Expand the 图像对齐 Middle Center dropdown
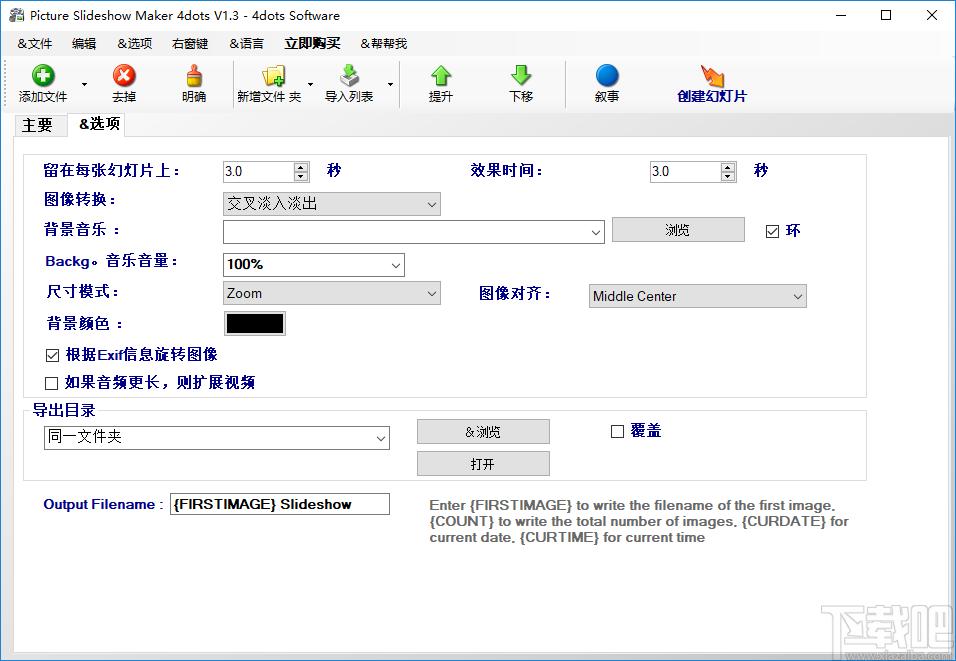The width and height of the screenshot is (956, 661). 797,296
